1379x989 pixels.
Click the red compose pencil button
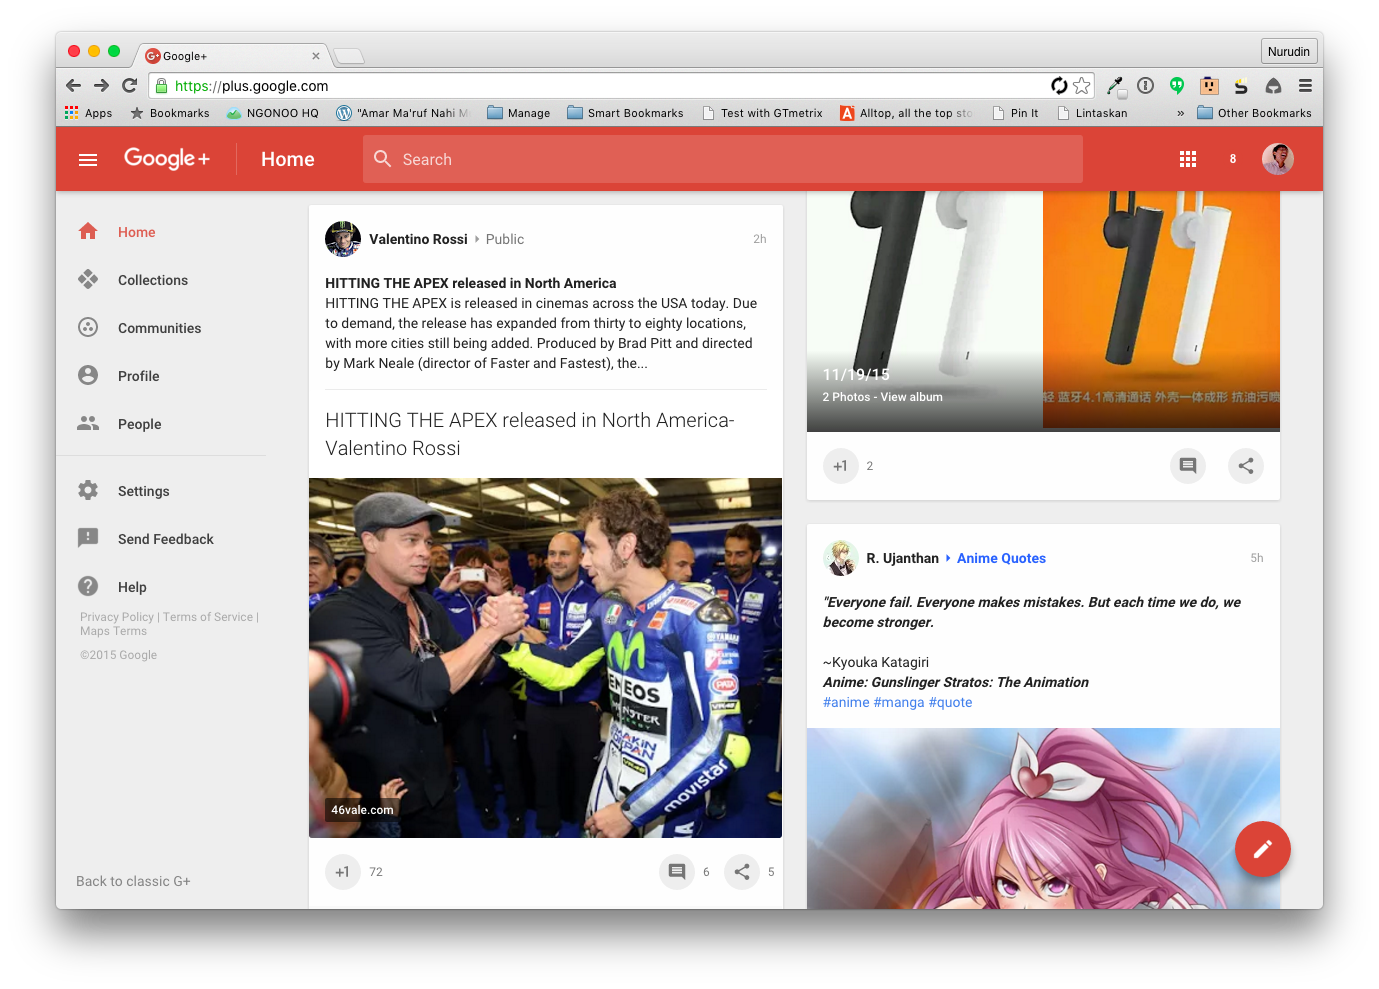pos(1263,849)
